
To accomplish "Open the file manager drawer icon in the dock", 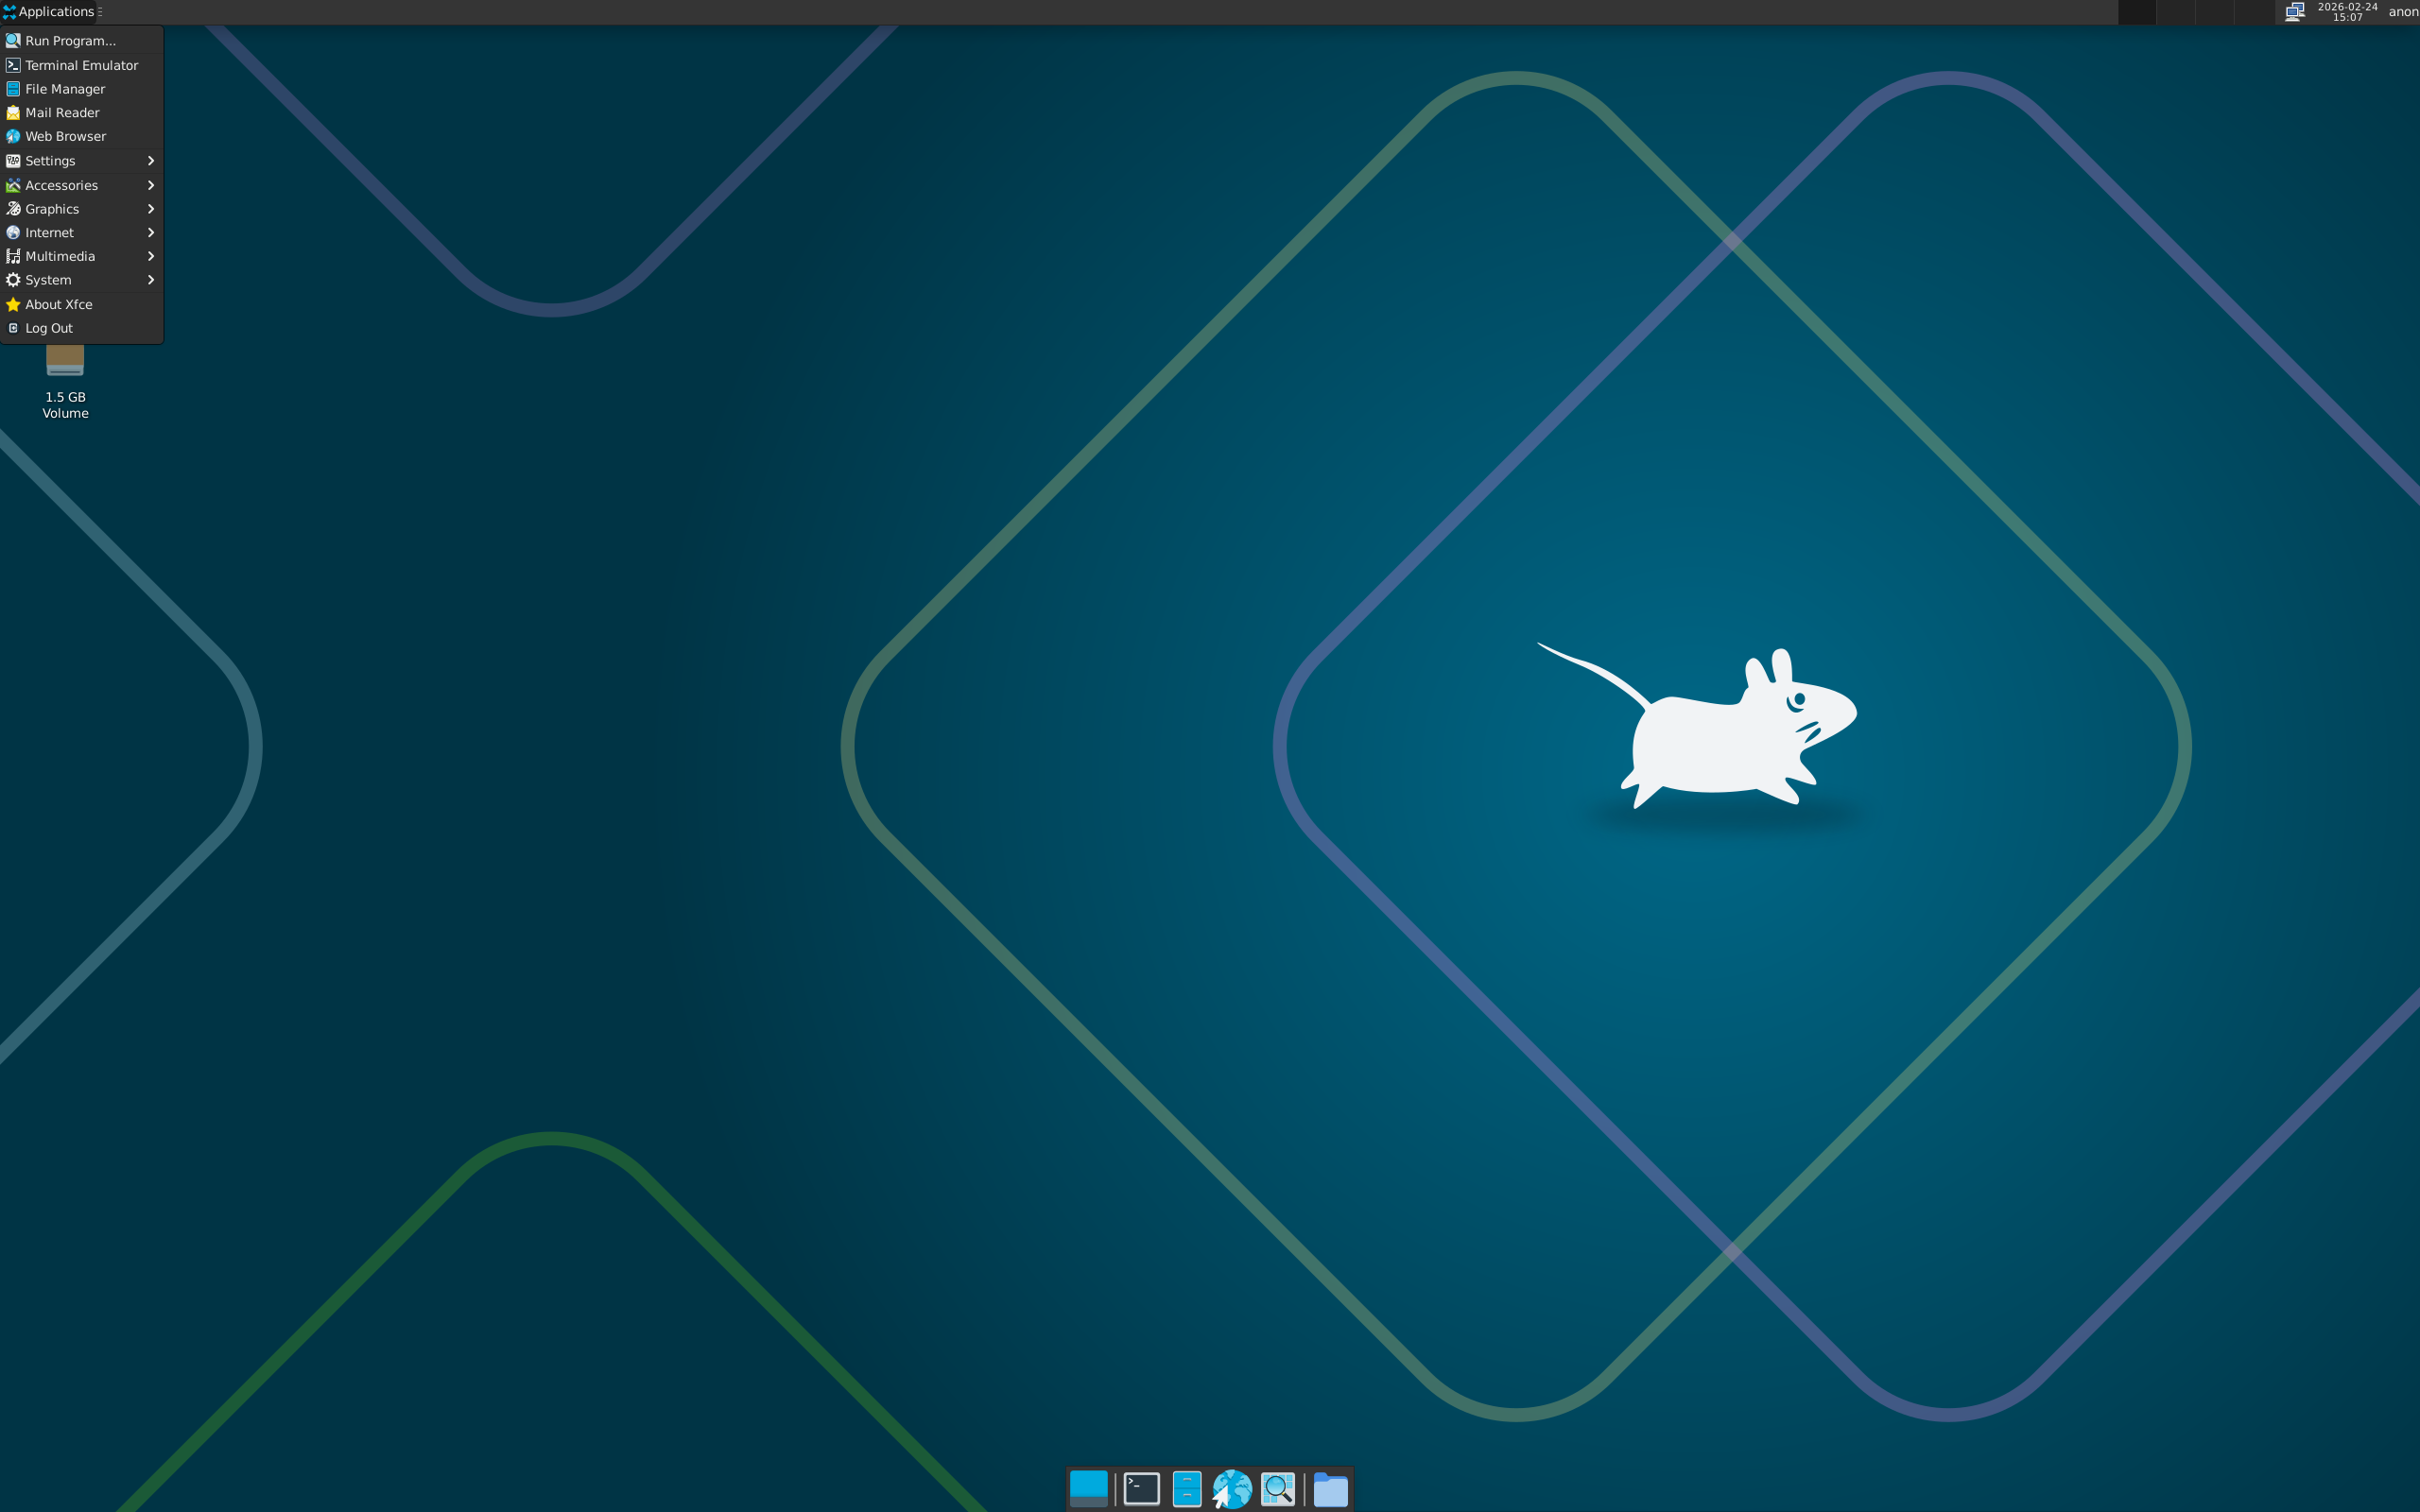I will point(1186,1488).
